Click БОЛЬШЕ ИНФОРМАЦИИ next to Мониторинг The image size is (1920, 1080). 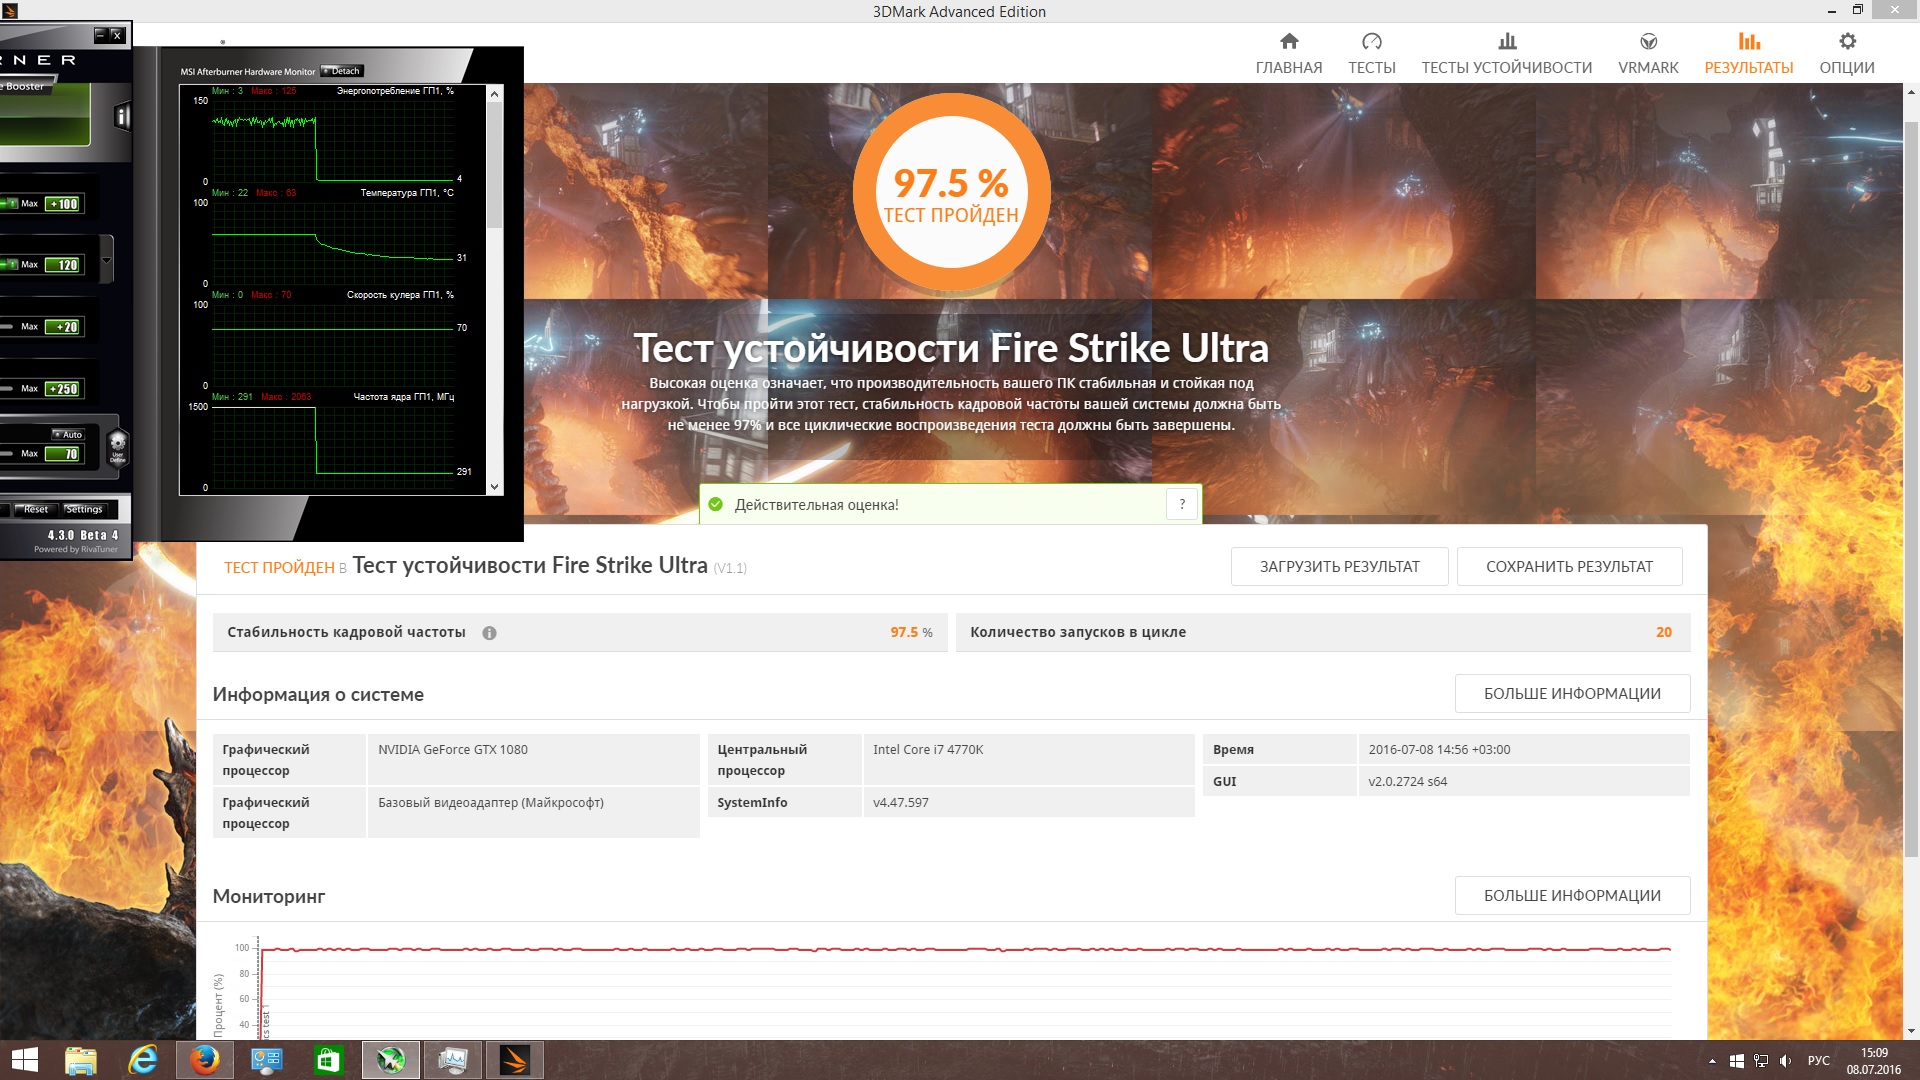click(x=1571, y=896)
